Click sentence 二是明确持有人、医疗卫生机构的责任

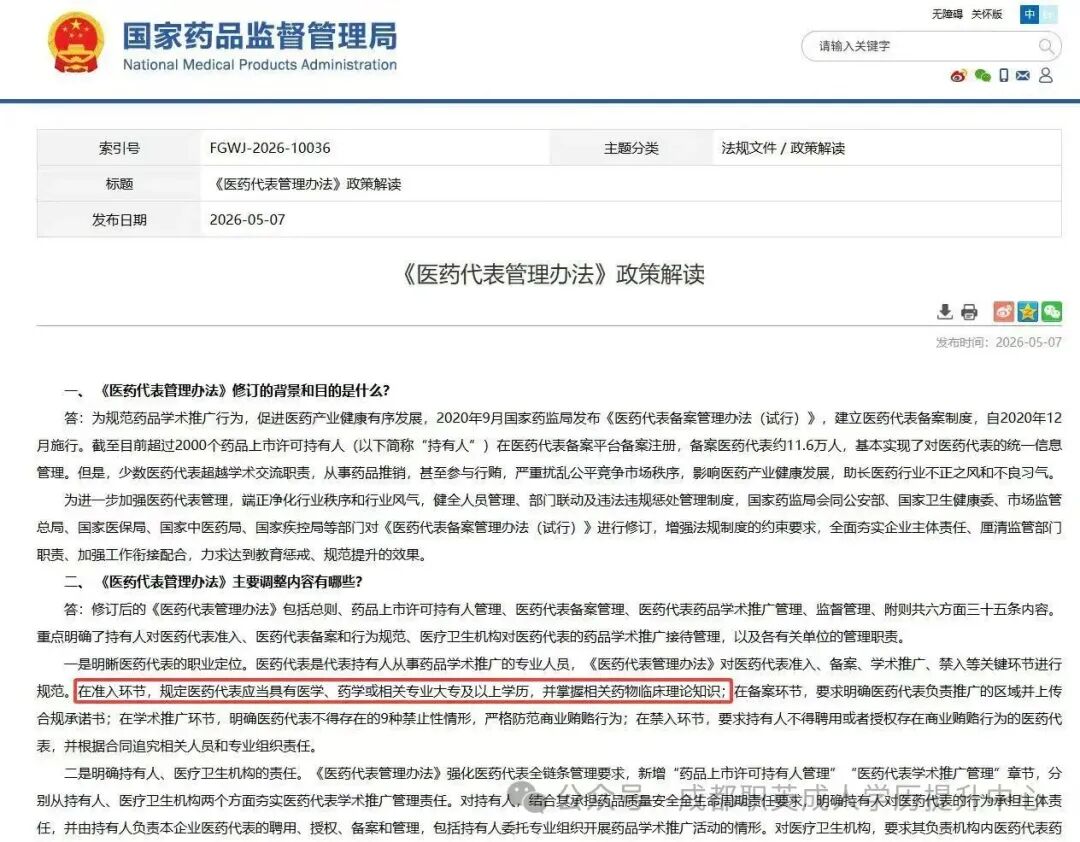click(x=184, y=773)
